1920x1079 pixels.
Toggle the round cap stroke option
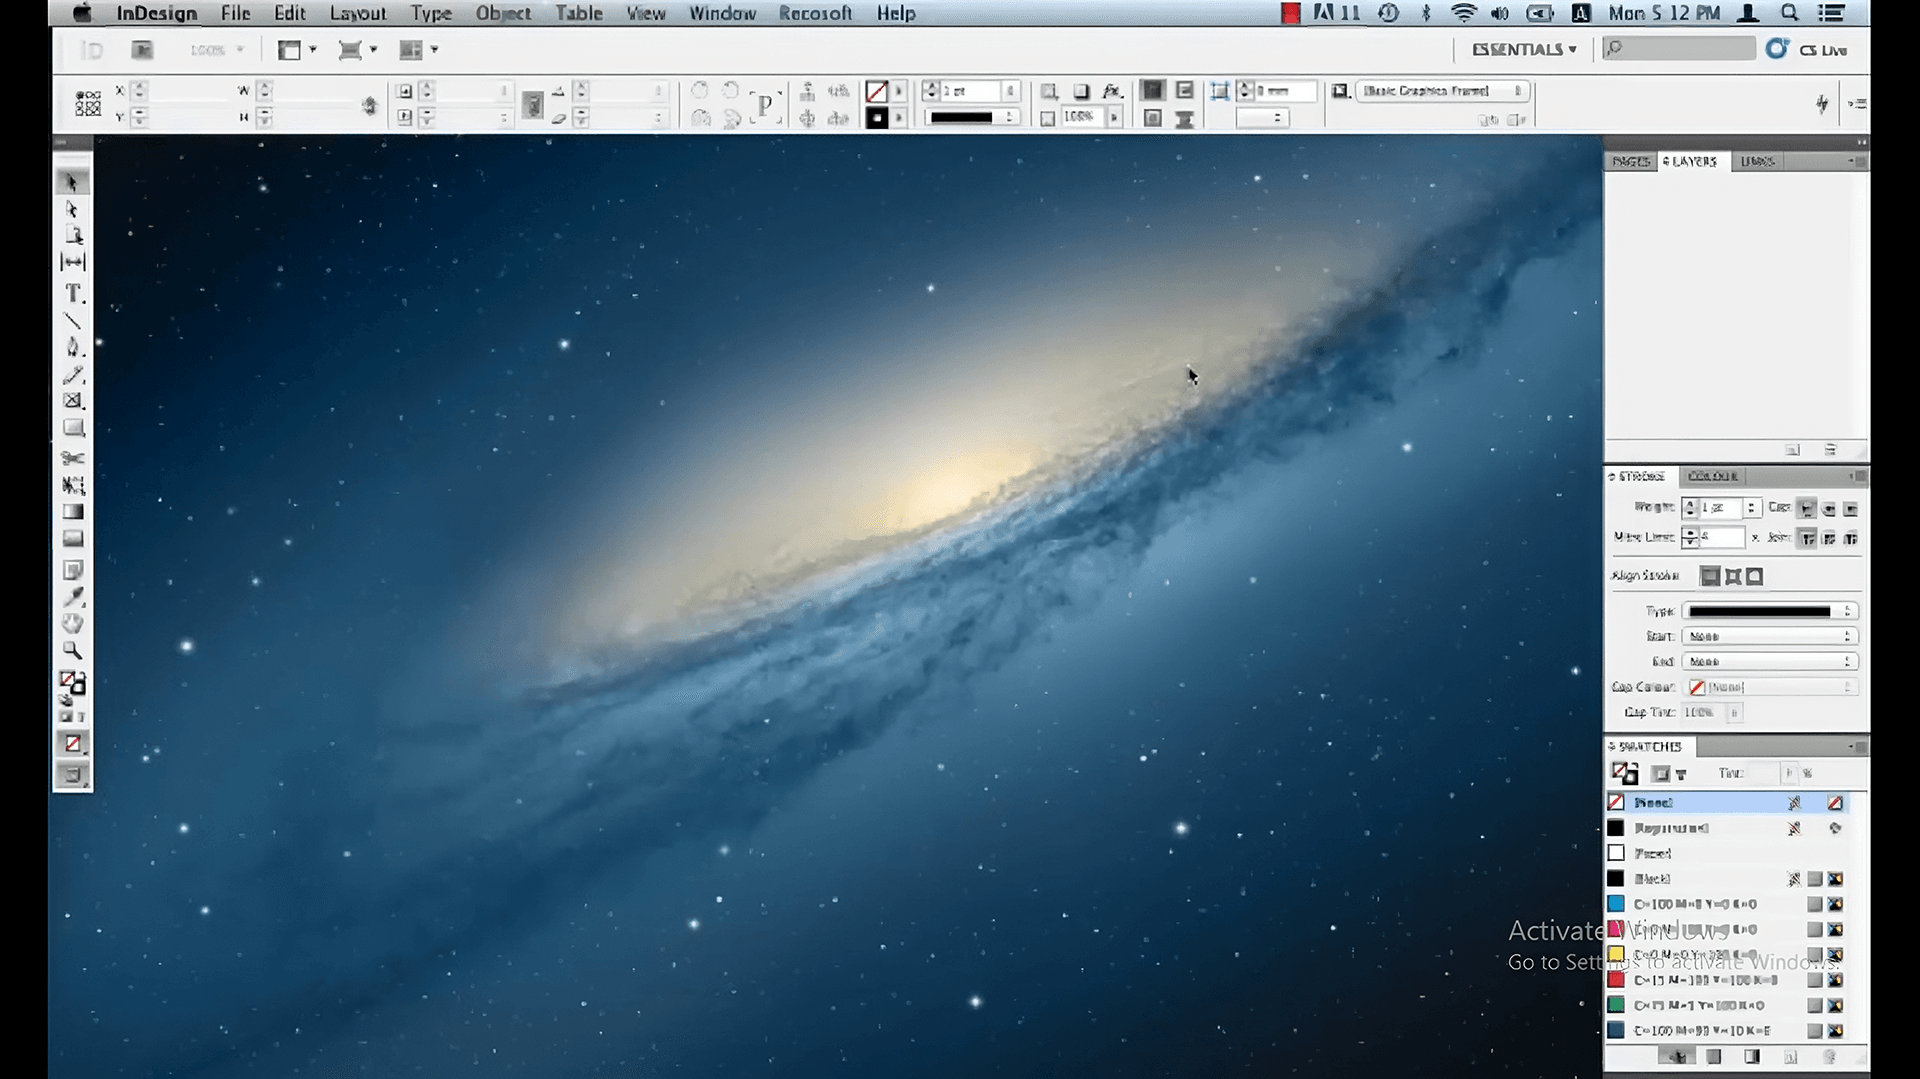[1829, 509]
